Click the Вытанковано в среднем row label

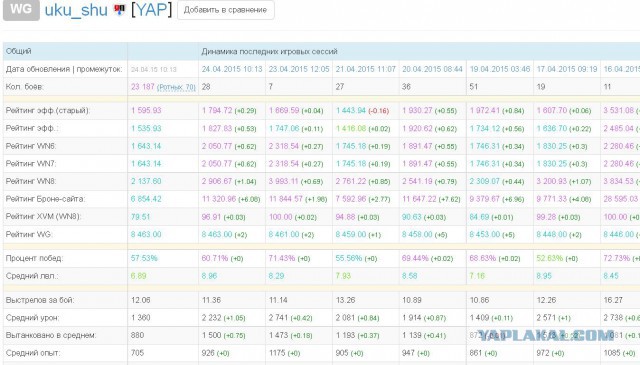(51, 335)
